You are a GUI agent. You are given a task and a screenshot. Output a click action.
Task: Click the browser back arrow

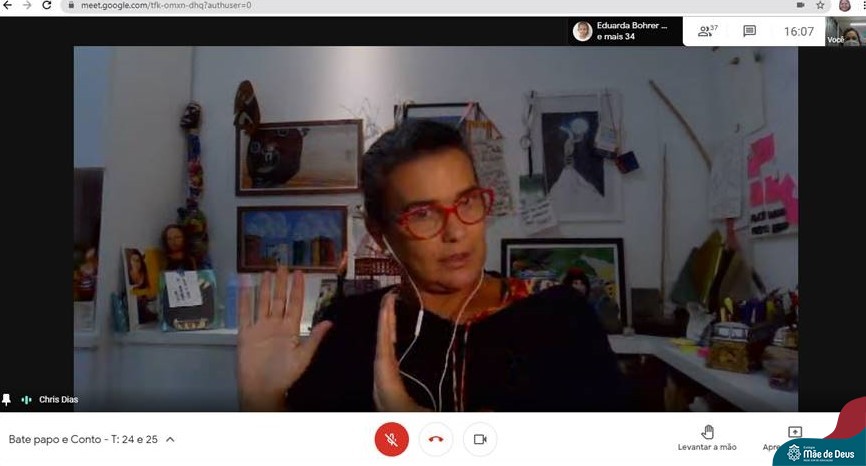click(8, 5)
